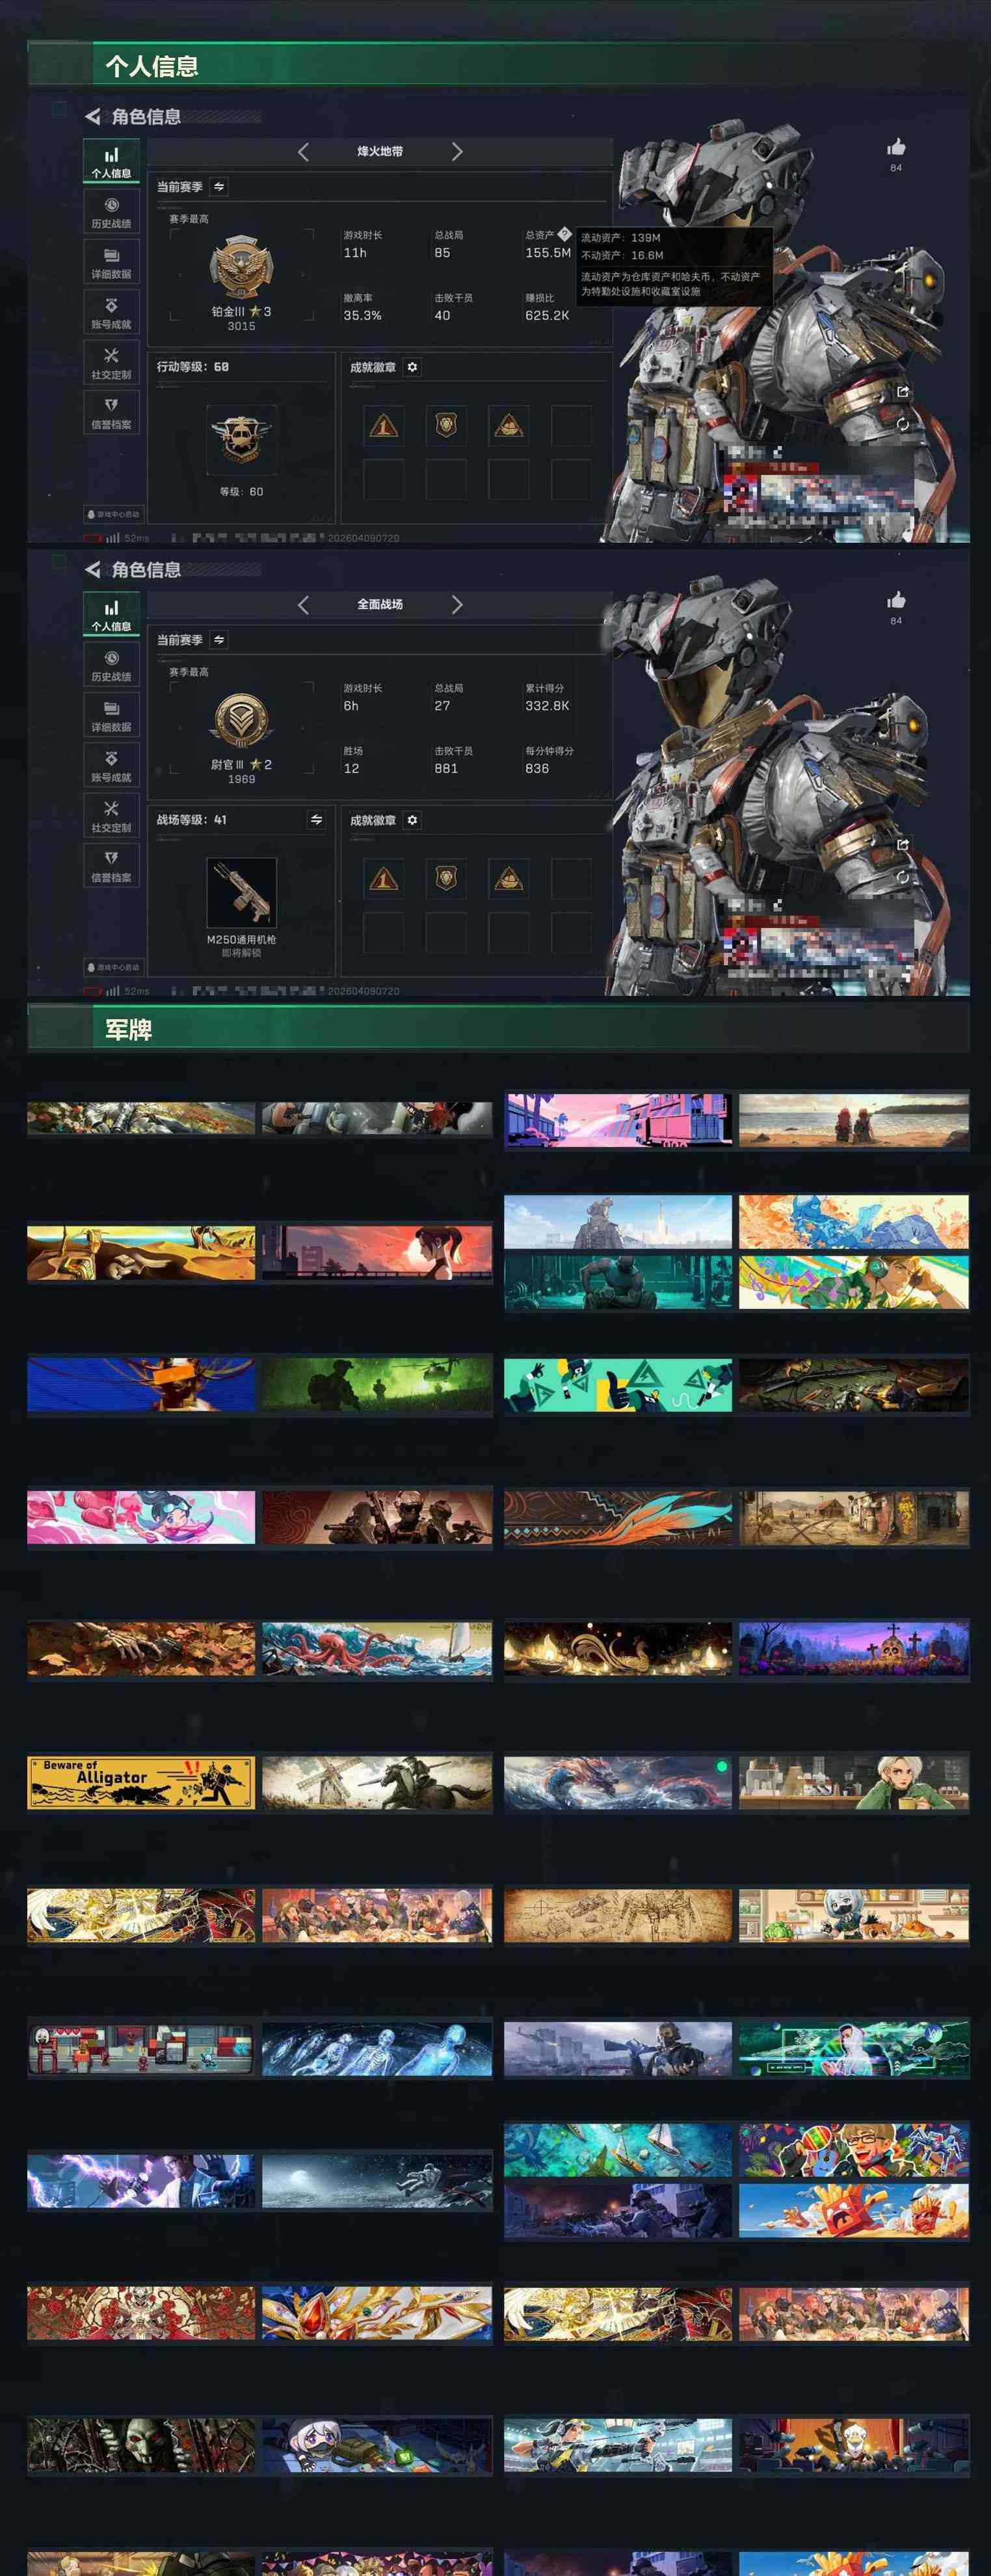Click the third achievement badge in 烽火地带 panel
The image size is (991, 2576).
click(x=509, y=426)
